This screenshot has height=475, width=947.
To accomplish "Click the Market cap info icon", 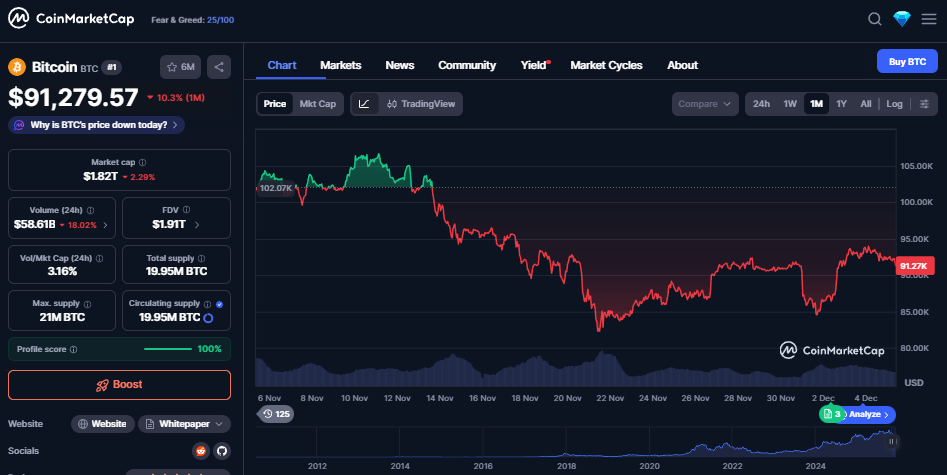I will tap(143, 163).
